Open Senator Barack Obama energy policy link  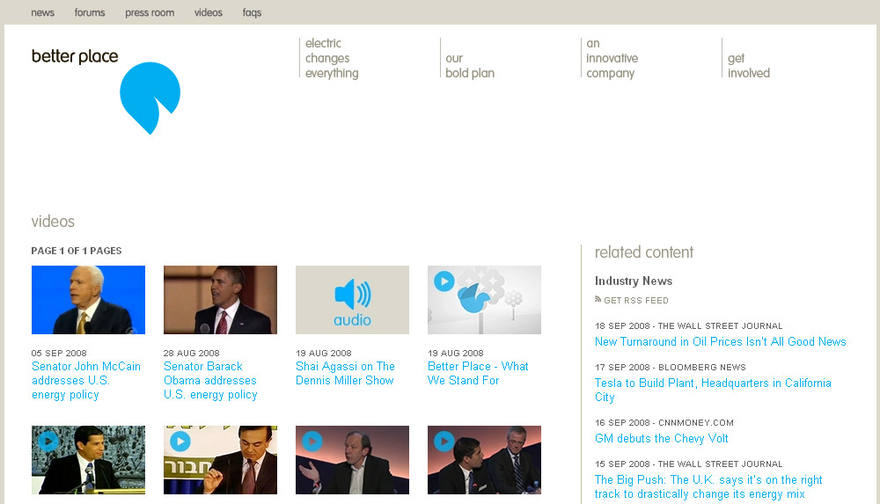(210, 381)
